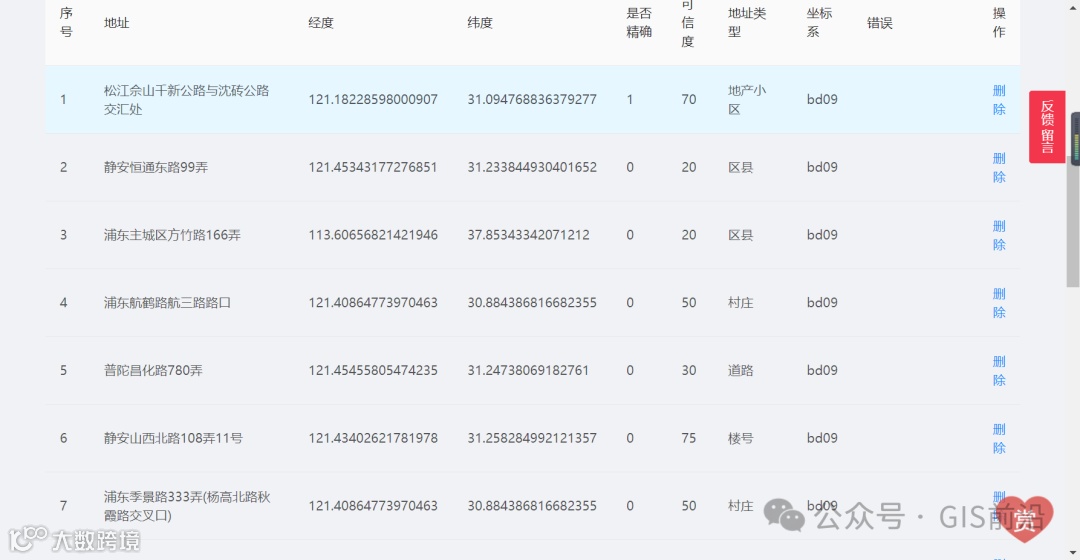This screenshot has width=1080, height=560.
Task: Click the 坐标系 column header
Action: pos(820,23)
